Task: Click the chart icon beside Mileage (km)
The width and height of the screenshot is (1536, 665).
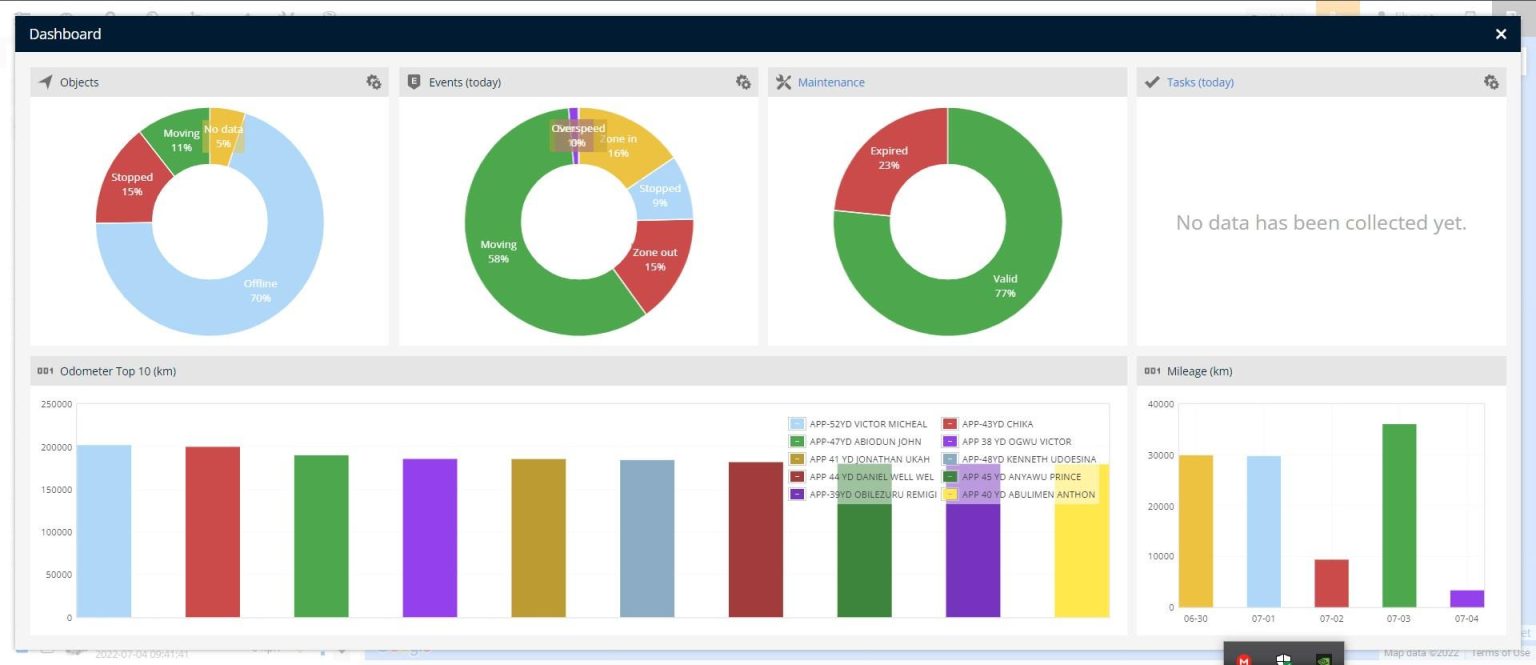Action: [1150, 371]
